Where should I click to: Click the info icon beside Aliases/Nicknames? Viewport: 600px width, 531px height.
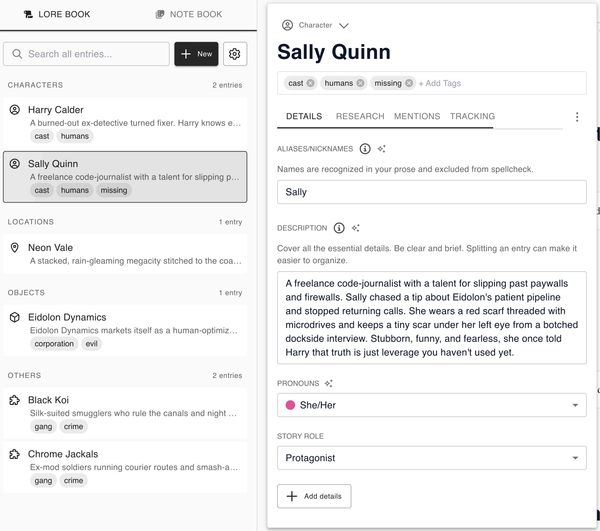tap(365, 148)
